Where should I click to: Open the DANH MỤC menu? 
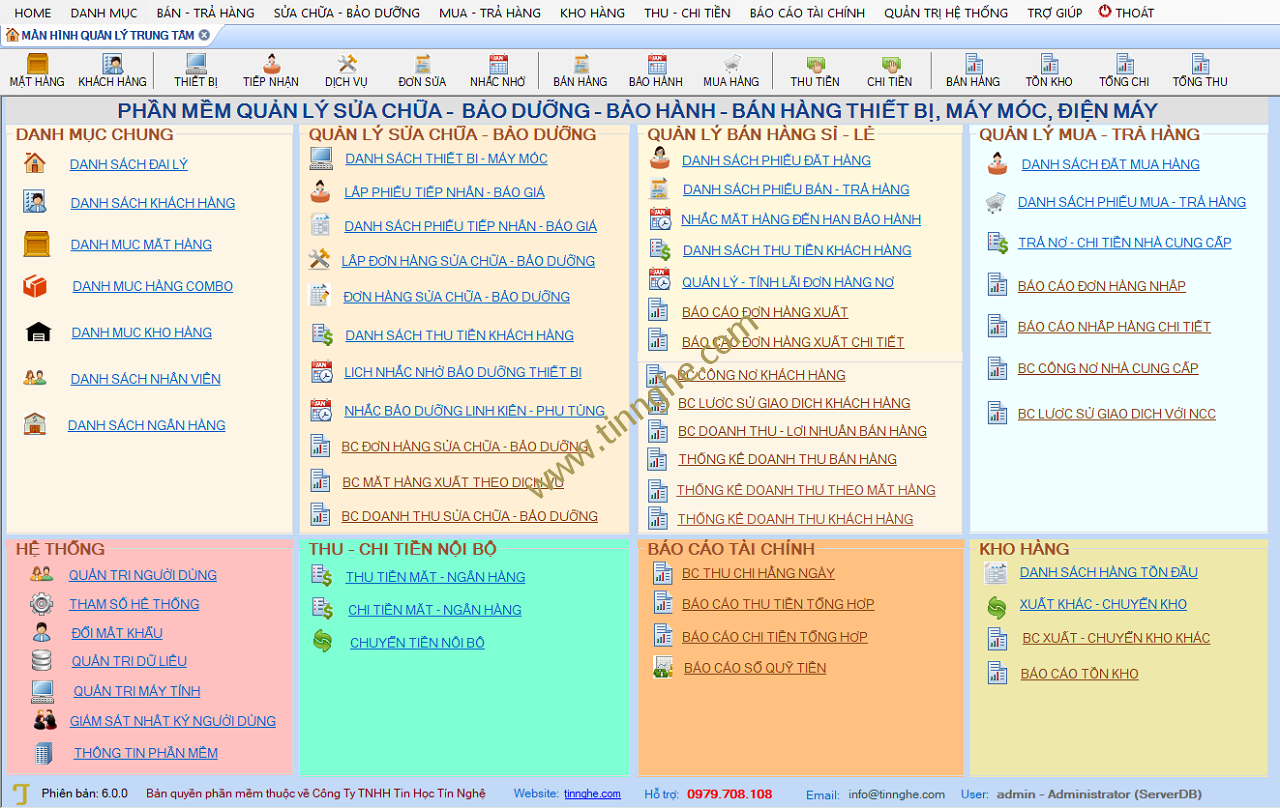[x=104, y=13]
